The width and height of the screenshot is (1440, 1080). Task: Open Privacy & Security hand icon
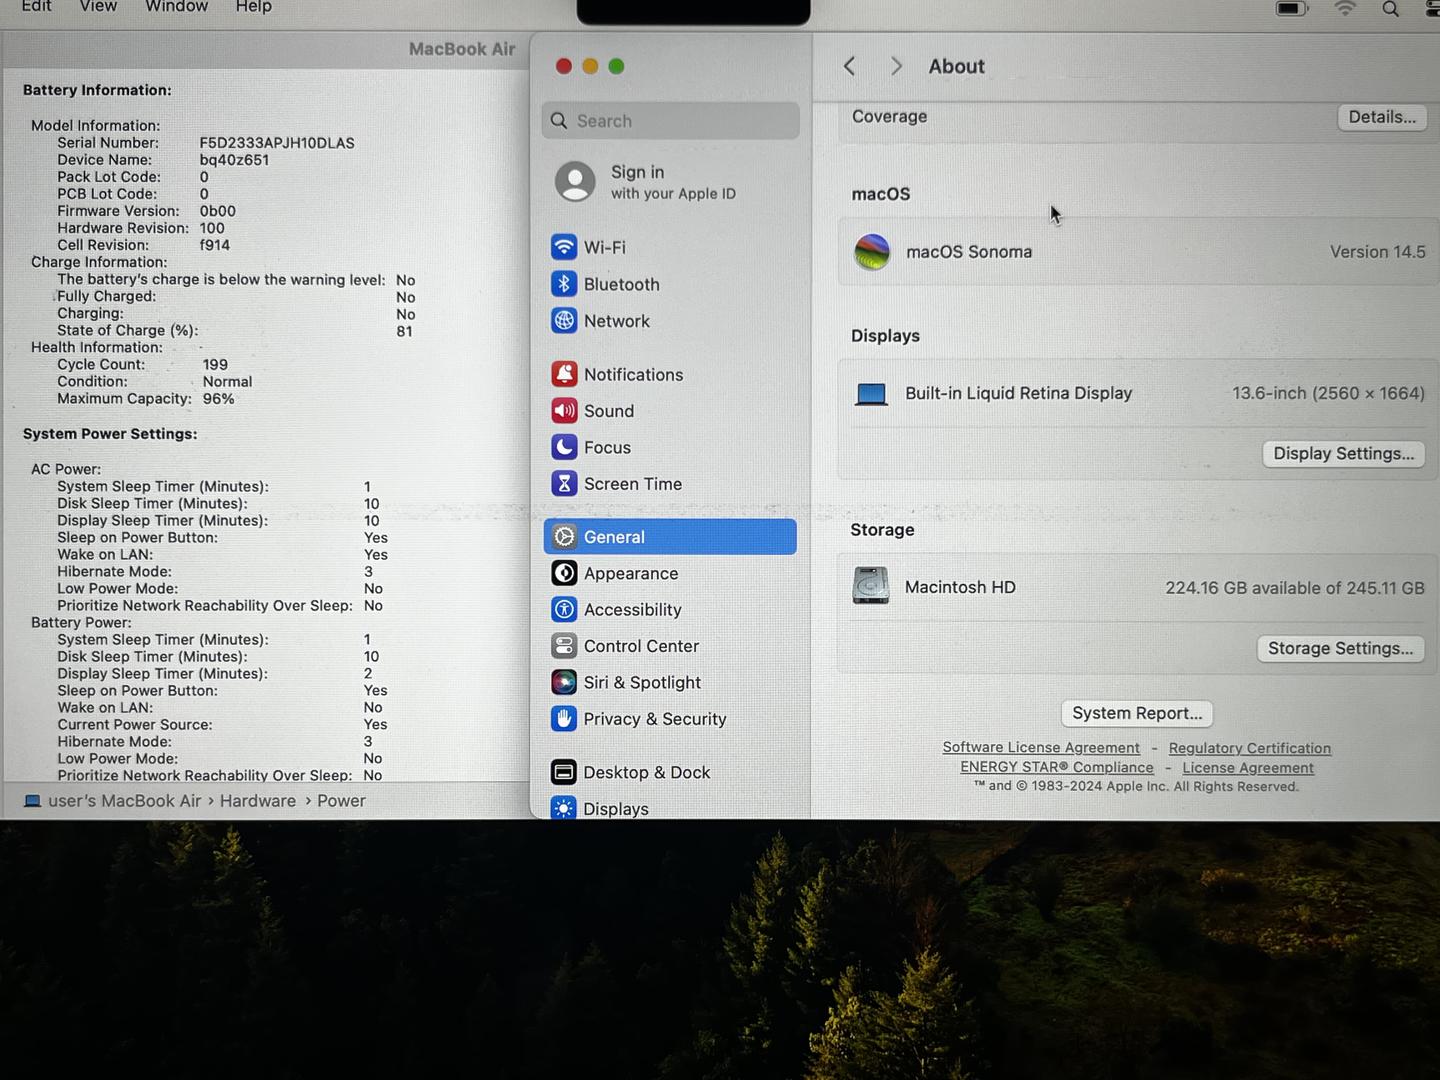(564, 718)
